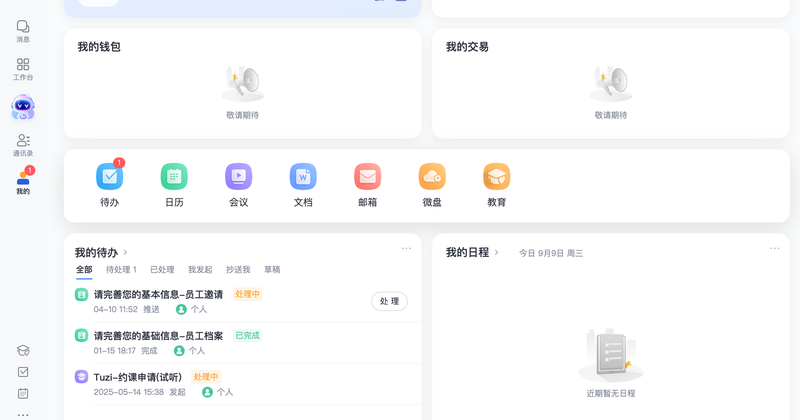The height and width of the screenshot is (420, 800).
Task: Open the robot assistant avatar
Action: (x=23, y=107)
